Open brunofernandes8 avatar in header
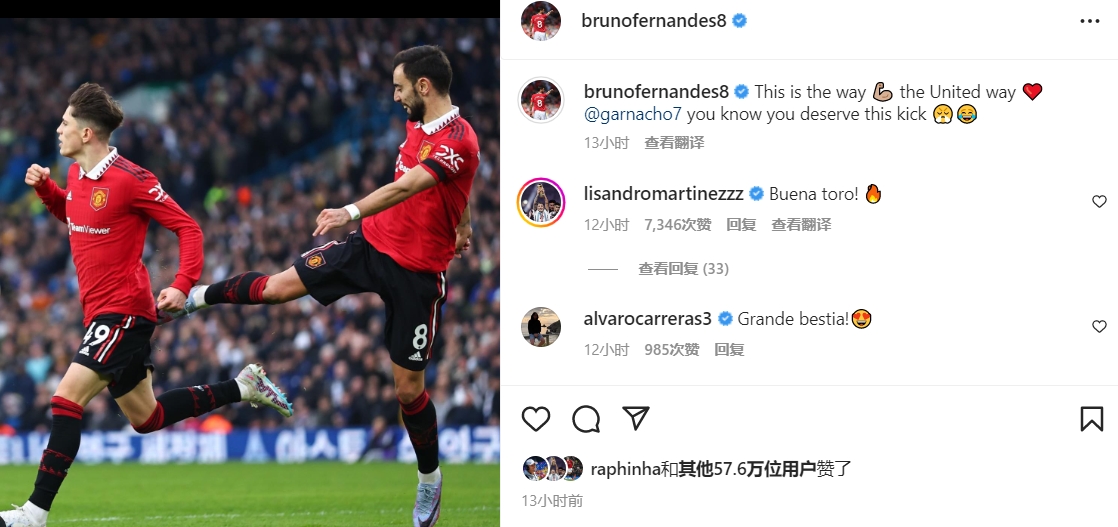Viewport: 1118px width, 527px height. (x=540, y=21)
